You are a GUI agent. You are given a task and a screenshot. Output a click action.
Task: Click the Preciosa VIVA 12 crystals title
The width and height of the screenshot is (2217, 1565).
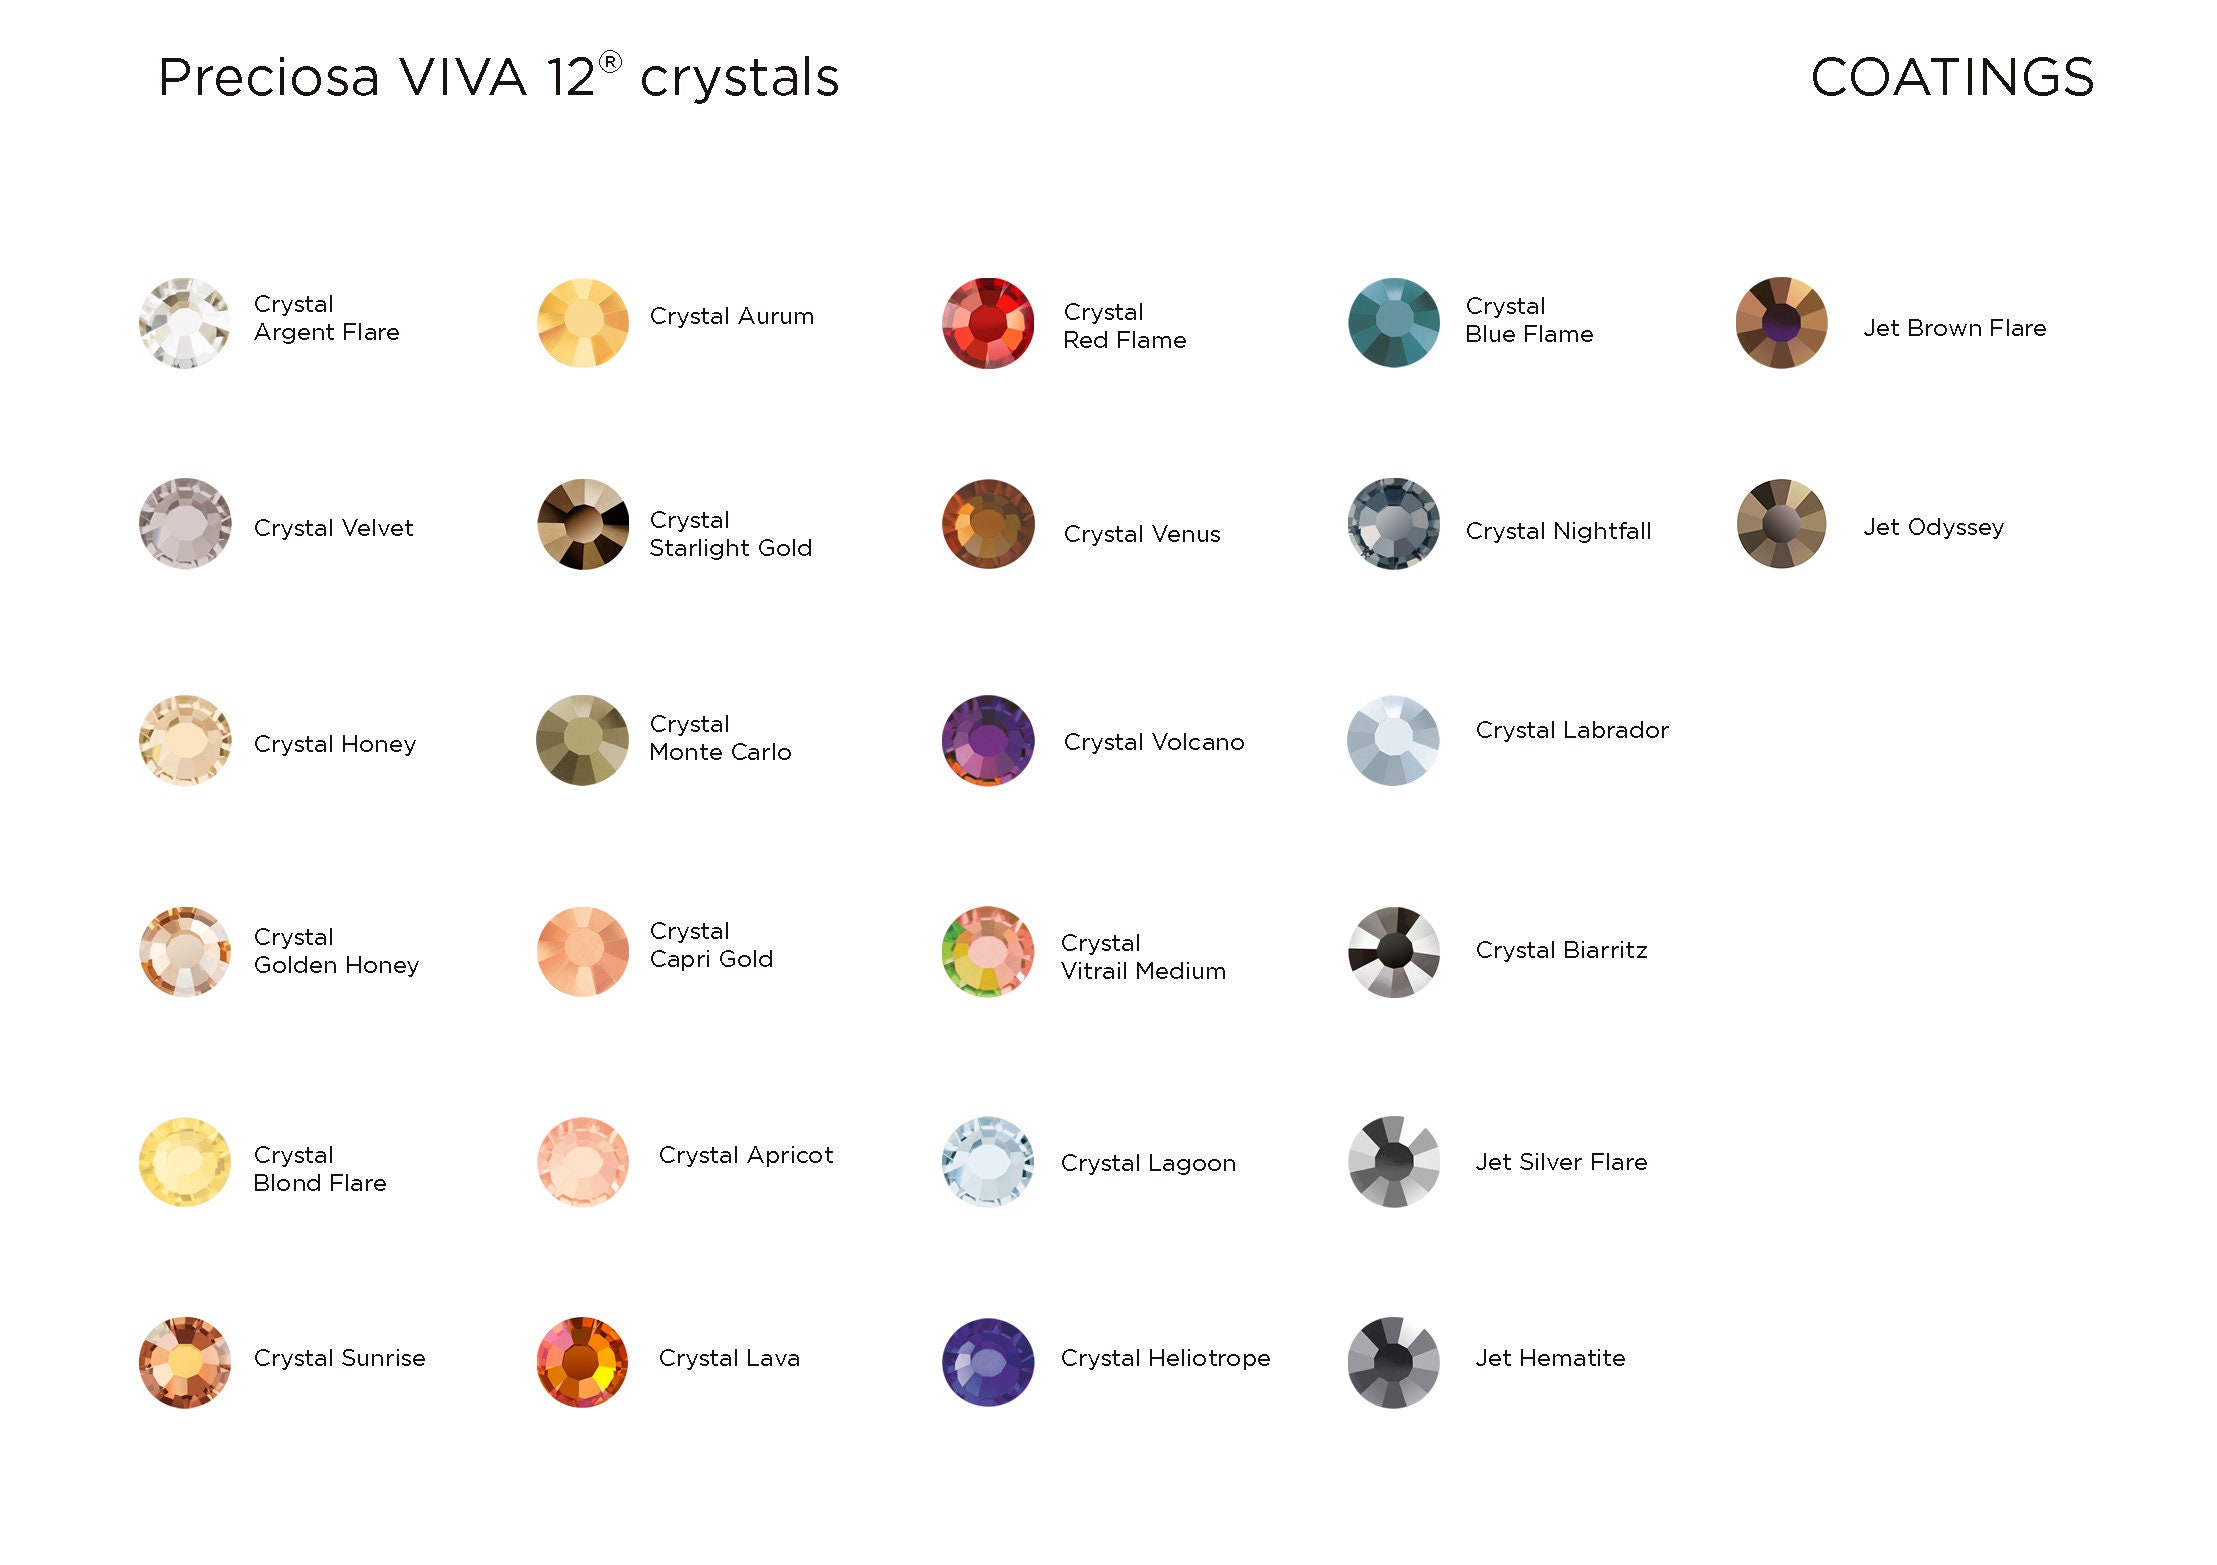pyautogui.click(x=498, y=77)
